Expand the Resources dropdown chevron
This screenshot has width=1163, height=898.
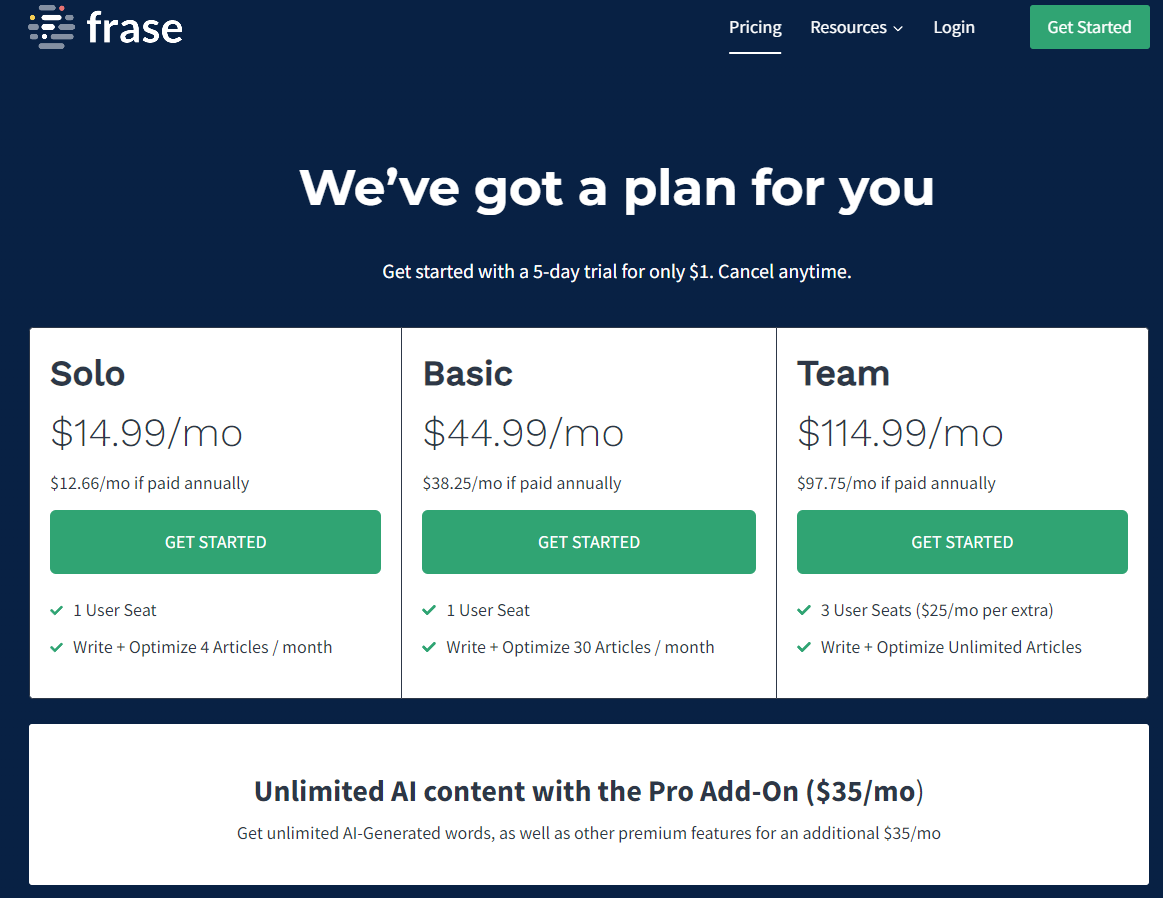pos(898,29)
